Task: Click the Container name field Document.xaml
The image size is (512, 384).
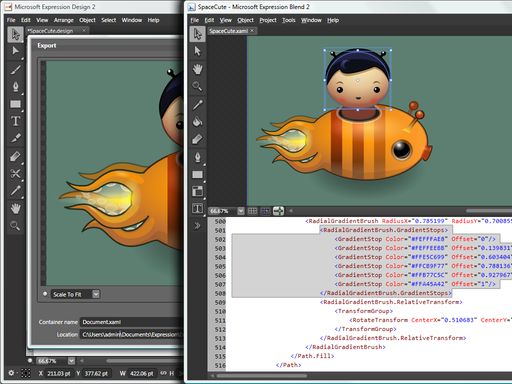Action: 131,322
